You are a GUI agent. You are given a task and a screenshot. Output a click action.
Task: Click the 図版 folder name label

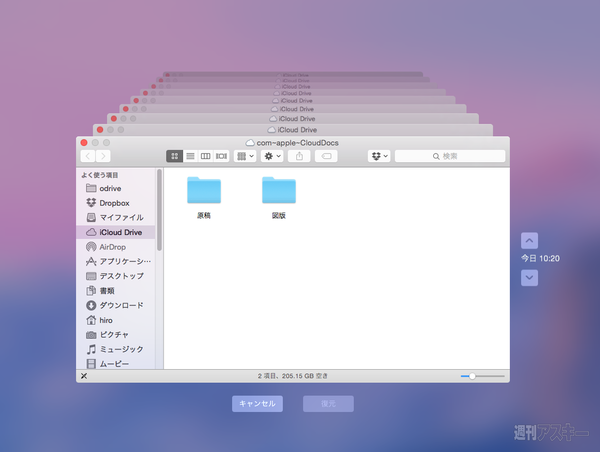pos(279,215)
